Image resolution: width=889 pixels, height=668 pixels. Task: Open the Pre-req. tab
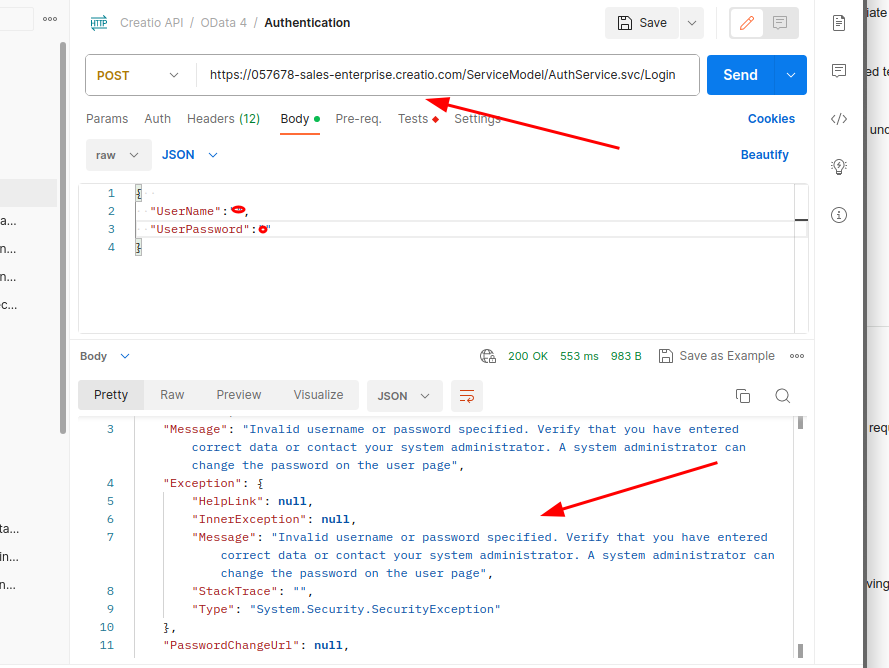point(358,119)
